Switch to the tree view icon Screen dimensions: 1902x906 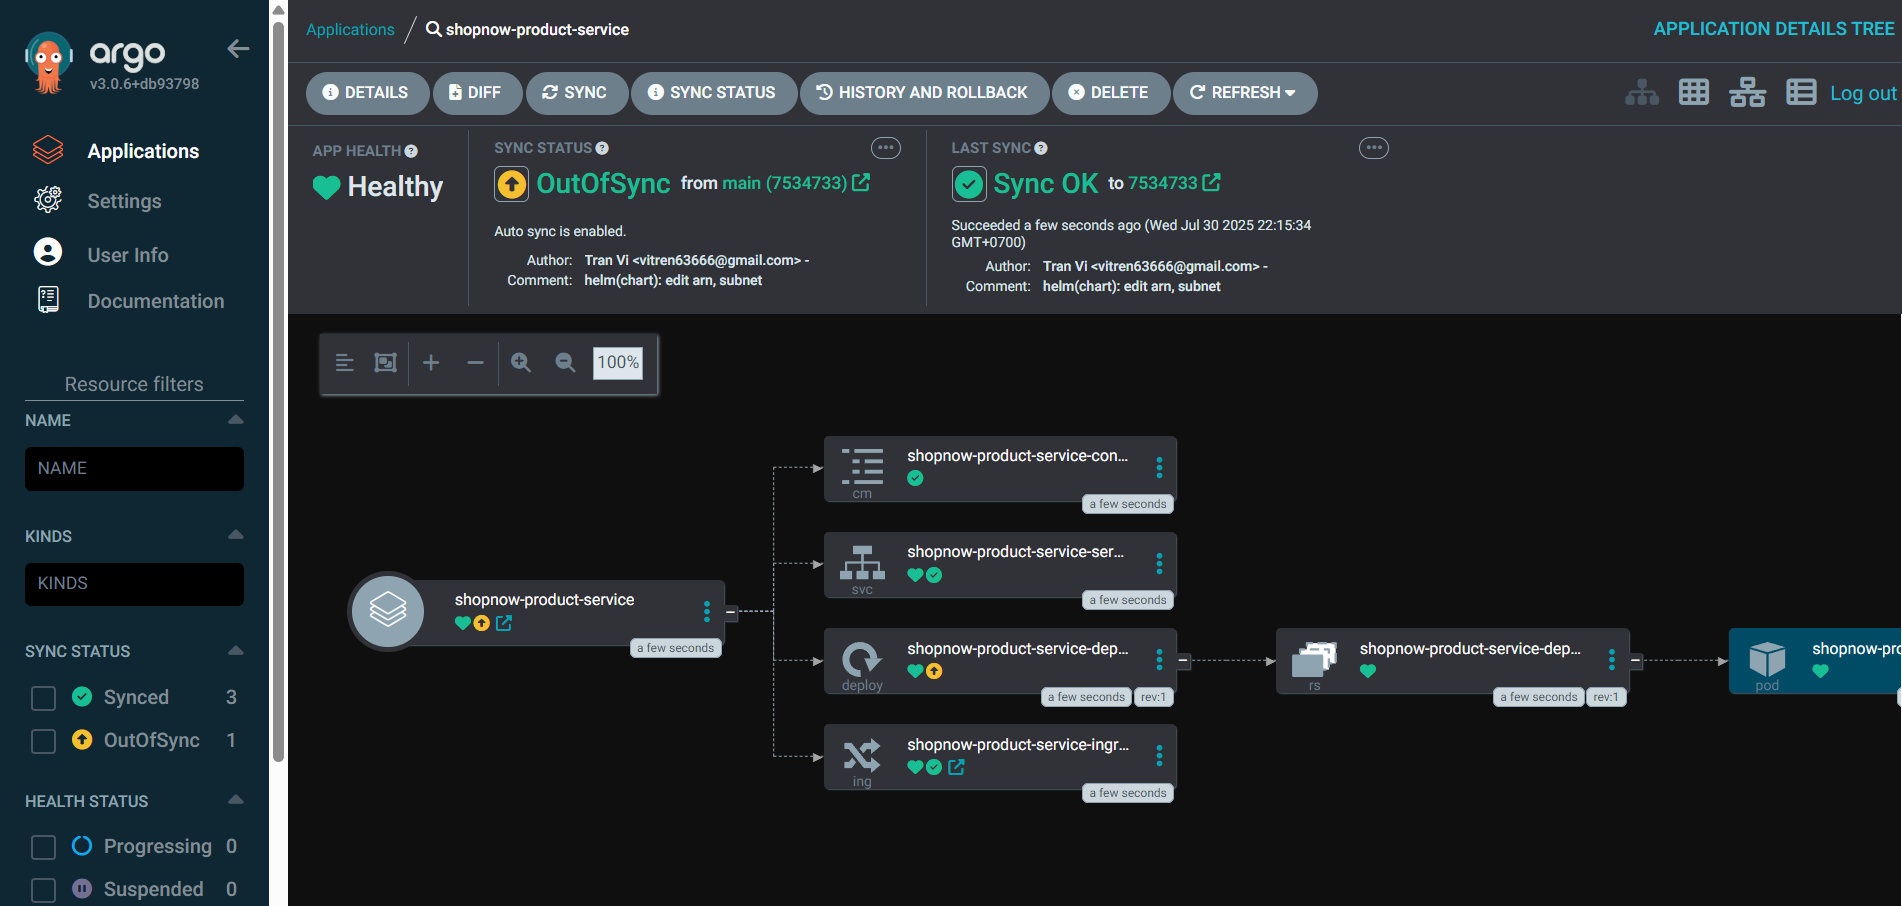pos(1641,93)
